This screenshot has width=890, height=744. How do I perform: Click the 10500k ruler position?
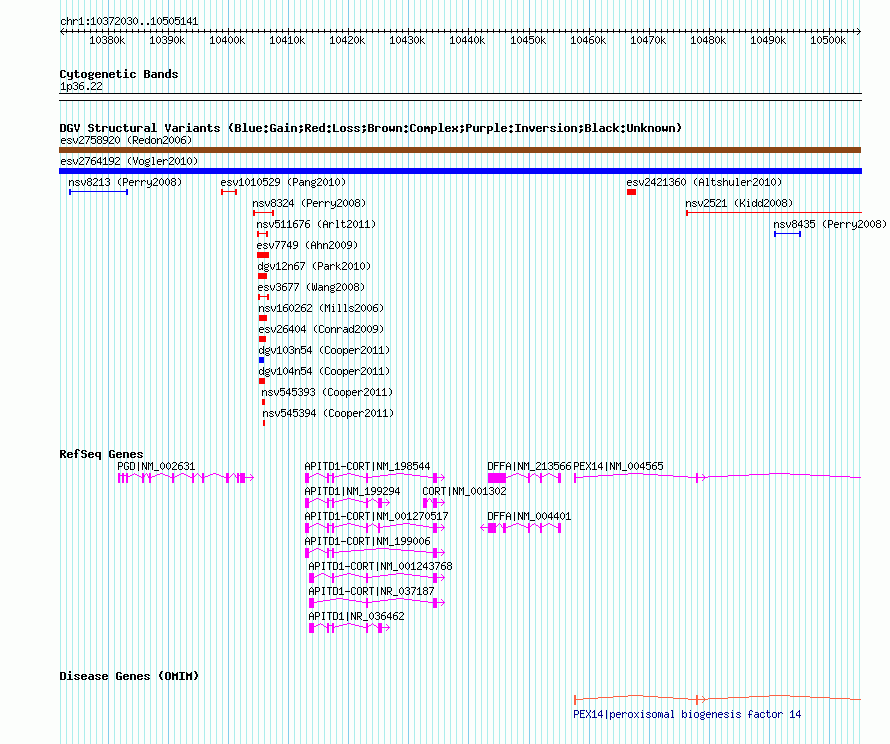(x=828, y=40)
